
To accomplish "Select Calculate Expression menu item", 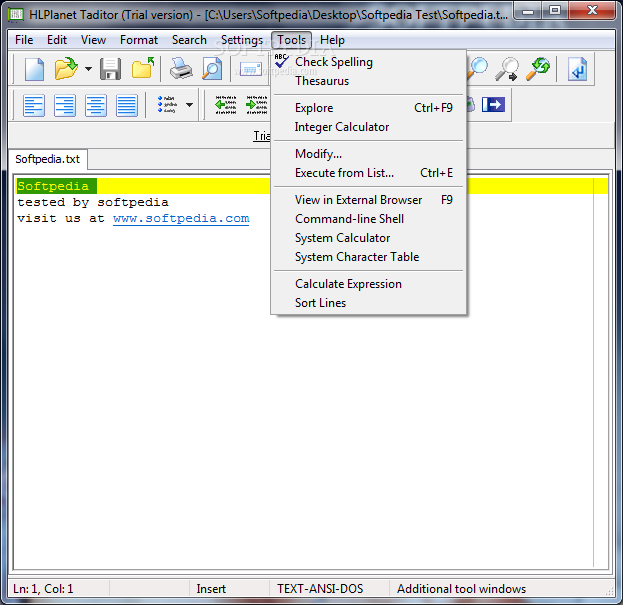I will pyautogui.click(x=368, y=284).
